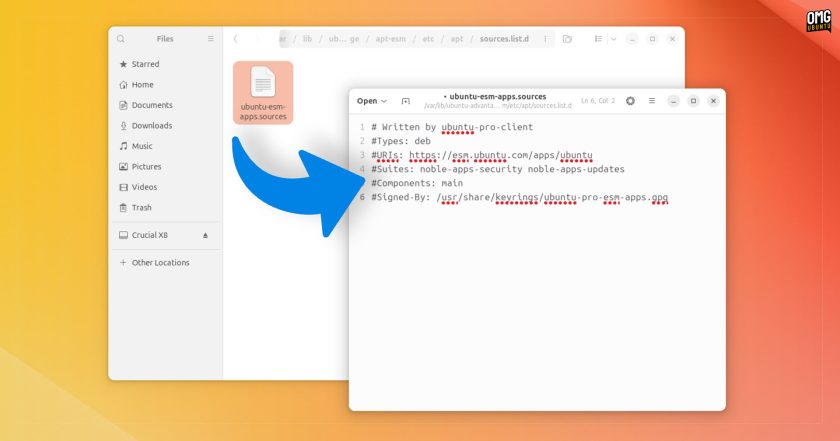Click 'lib' in the path bar
The image size is (840, 441).
tap(307, 39)
